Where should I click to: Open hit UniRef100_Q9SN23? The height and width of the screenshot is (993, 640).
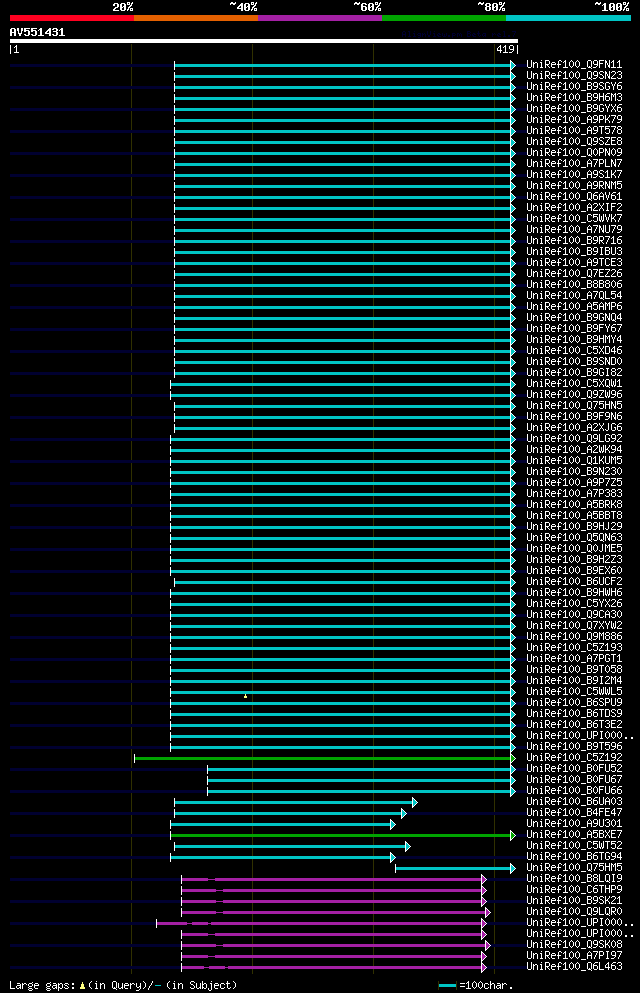pyautogui.click(x=574, y=75)
